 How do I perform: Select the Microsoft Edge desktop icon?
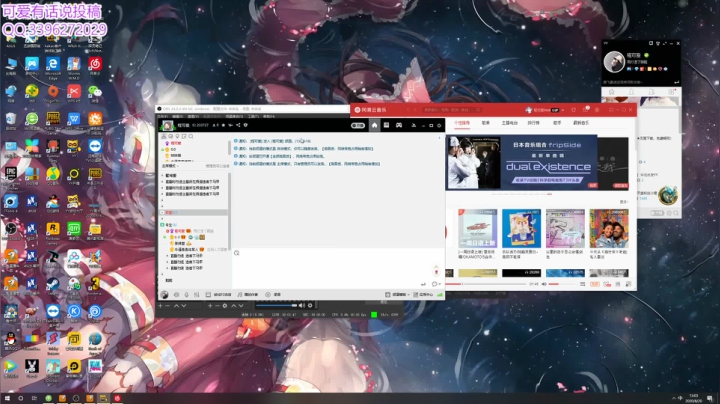(53, 68)
